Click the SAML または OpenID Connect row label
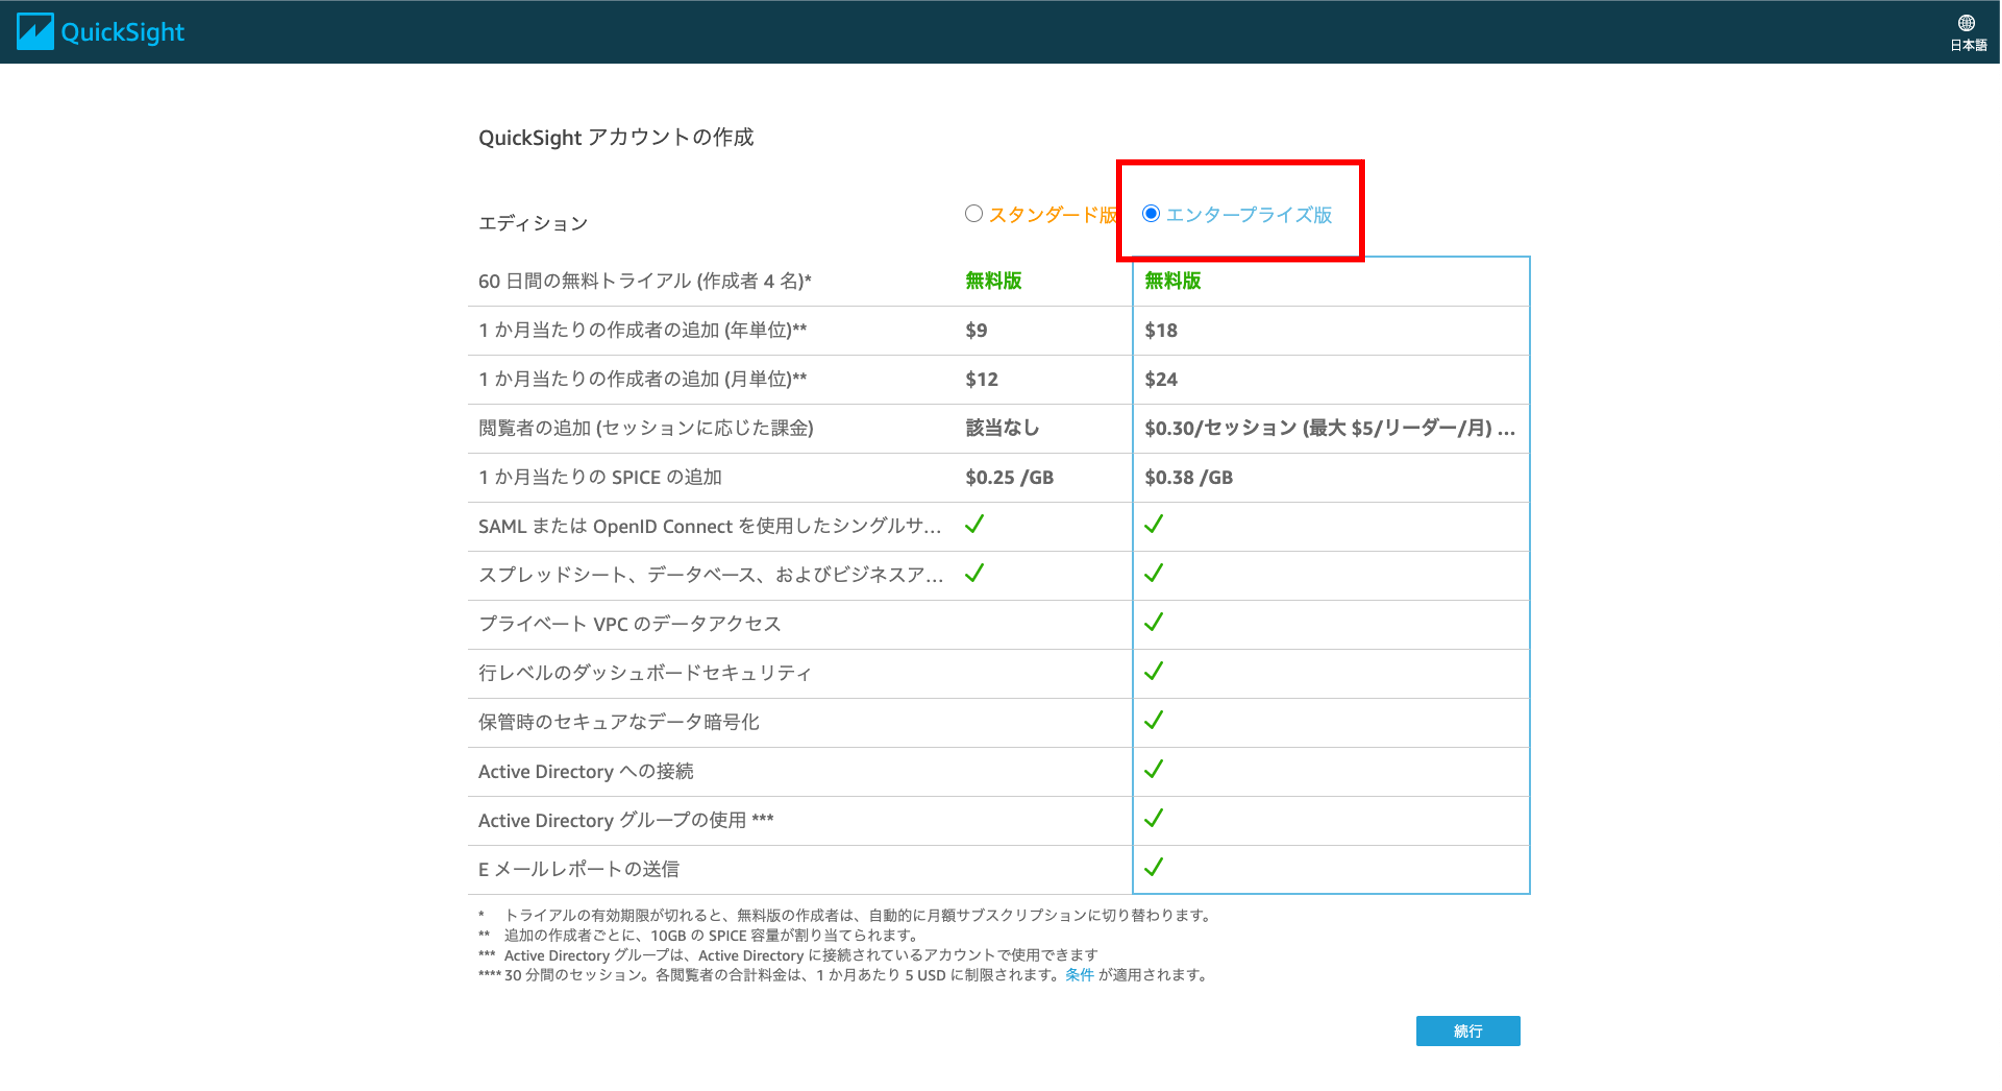This screenshot has height=1091, width=2002. 710,526
